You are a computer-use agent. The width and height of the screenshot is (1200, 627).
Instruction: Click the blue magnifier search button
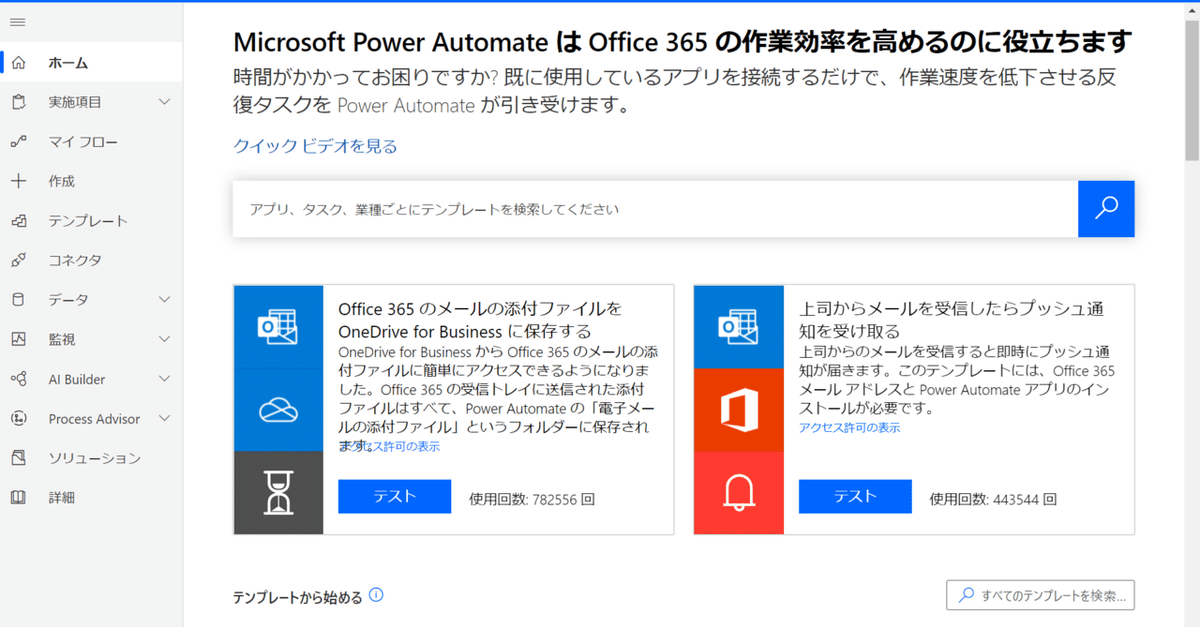coord(1106,208)
